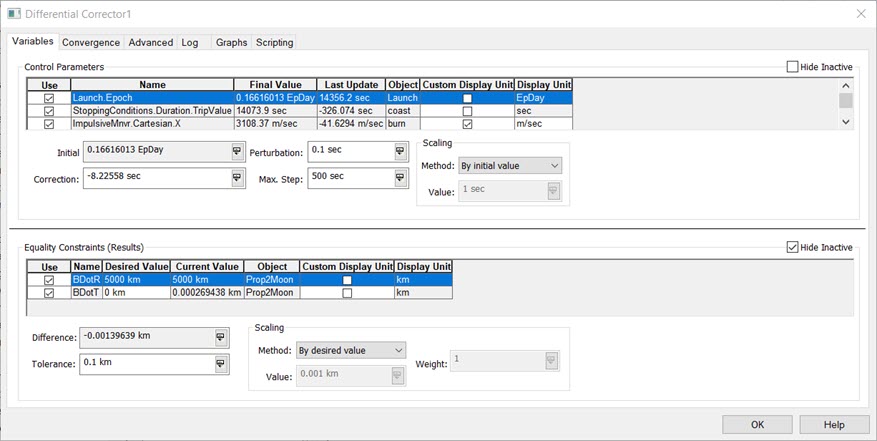The image size is (877, 441).
Task: Click the unit icon beside Difference field
Action: click(x=221, y=338)
